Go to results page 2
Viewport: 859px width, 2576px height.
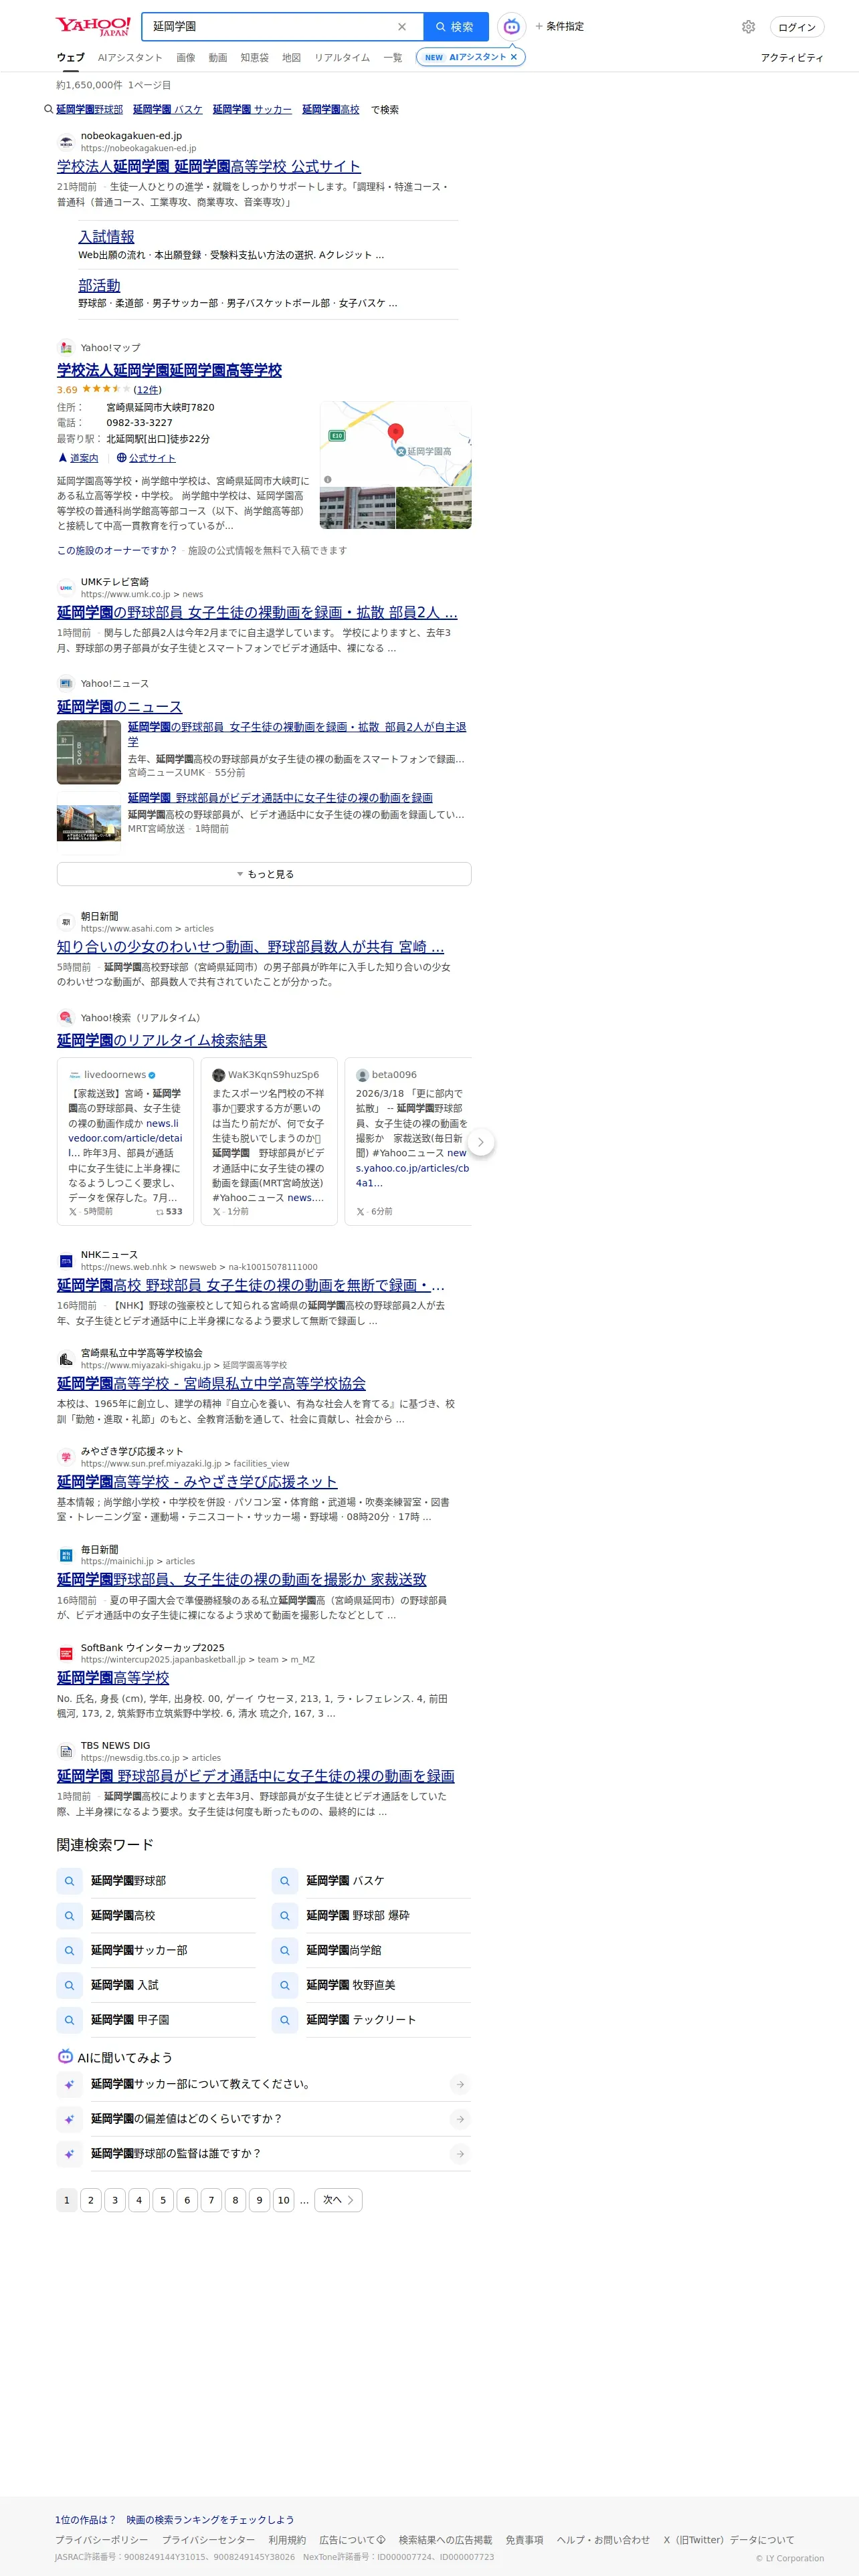pos(91,2200)
